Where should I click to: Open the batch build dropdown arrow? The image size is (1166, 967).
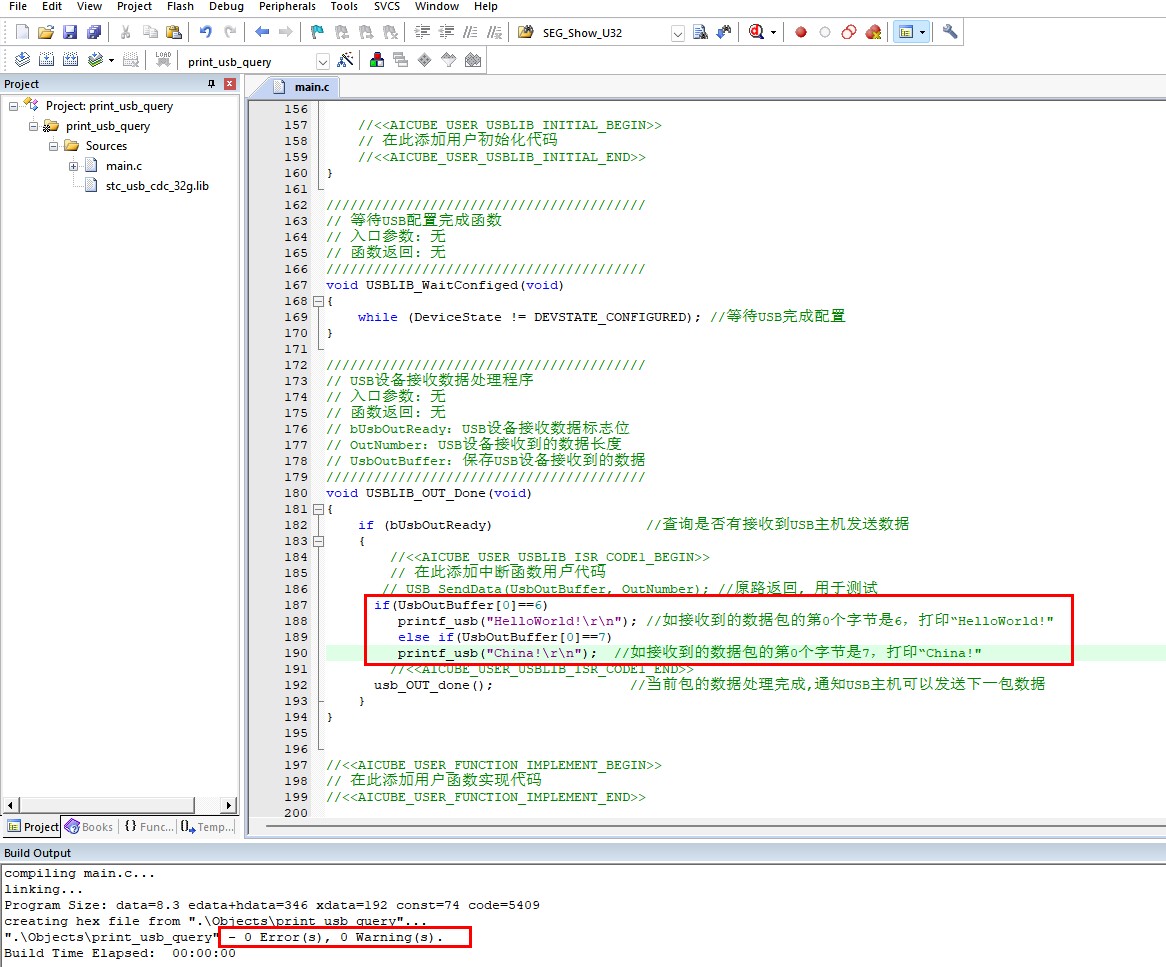click(x=111, y=60)
